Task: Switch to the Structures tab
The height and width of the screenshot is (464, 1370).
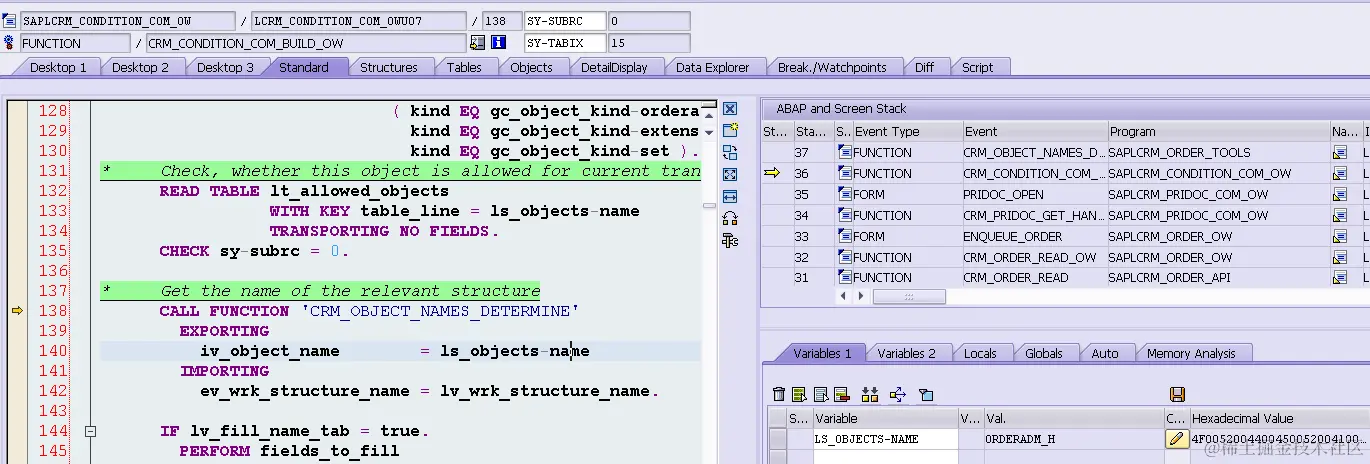Action: pos(389,67)
